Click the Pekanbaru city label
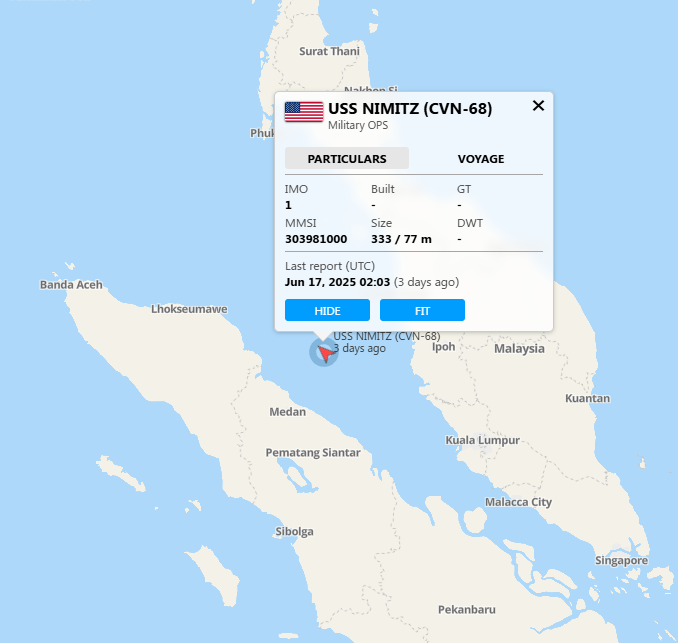678x643 pixels. 467,610
